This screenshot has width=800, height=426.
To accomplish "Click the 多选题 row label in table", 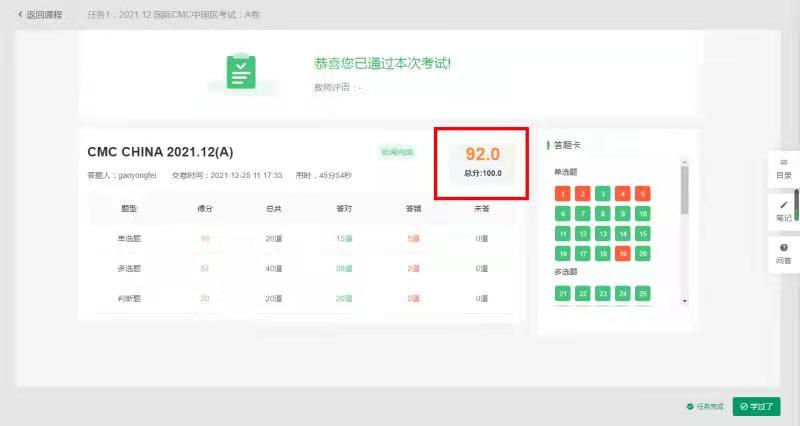I will tap(129, 268).
